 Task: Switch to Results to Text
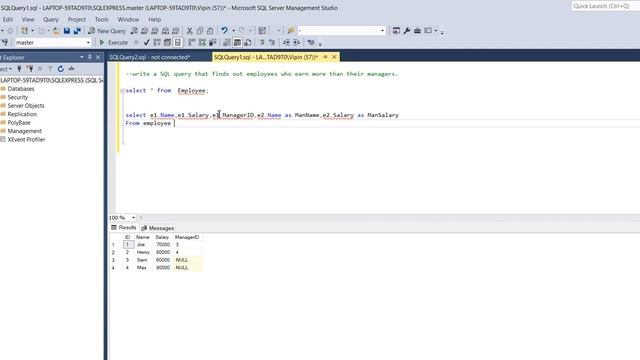click(227, 42)
